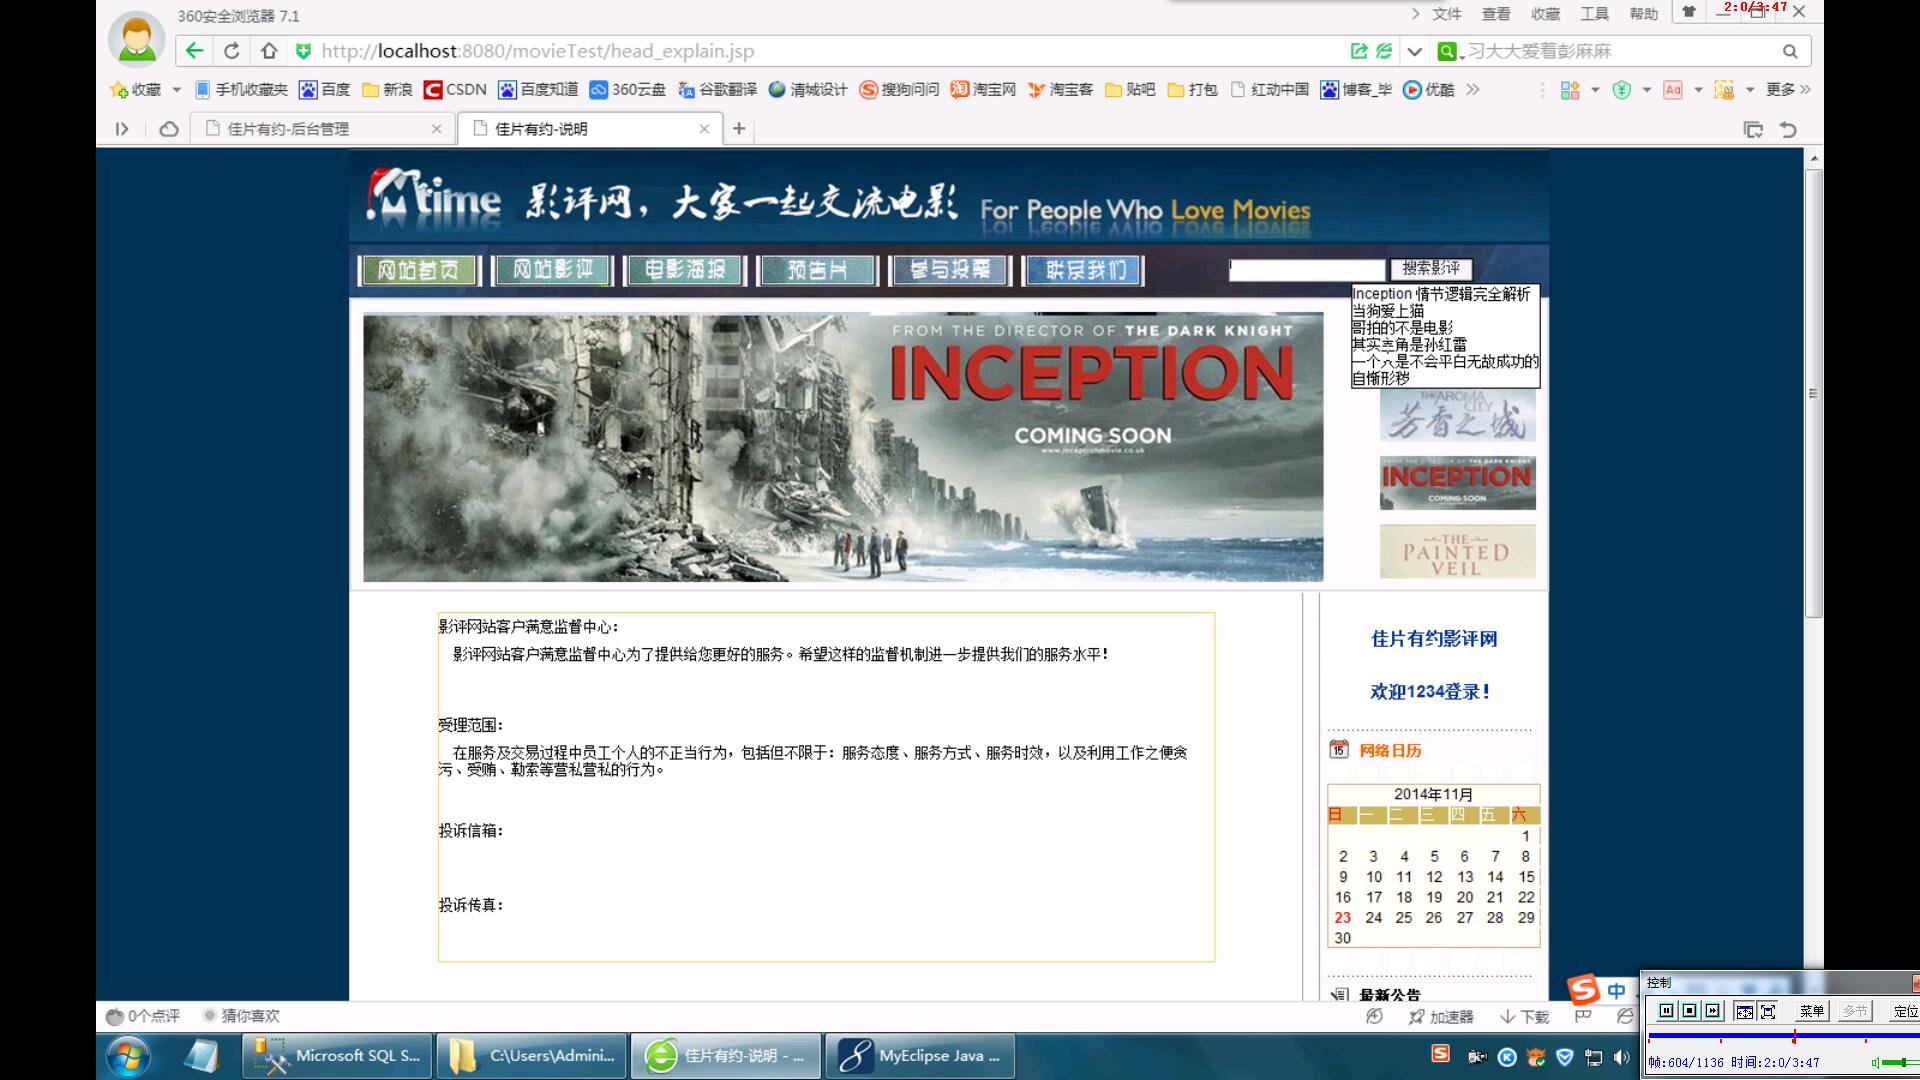
Task: Go to the browser home page icon
Action: tap(269, 51)
